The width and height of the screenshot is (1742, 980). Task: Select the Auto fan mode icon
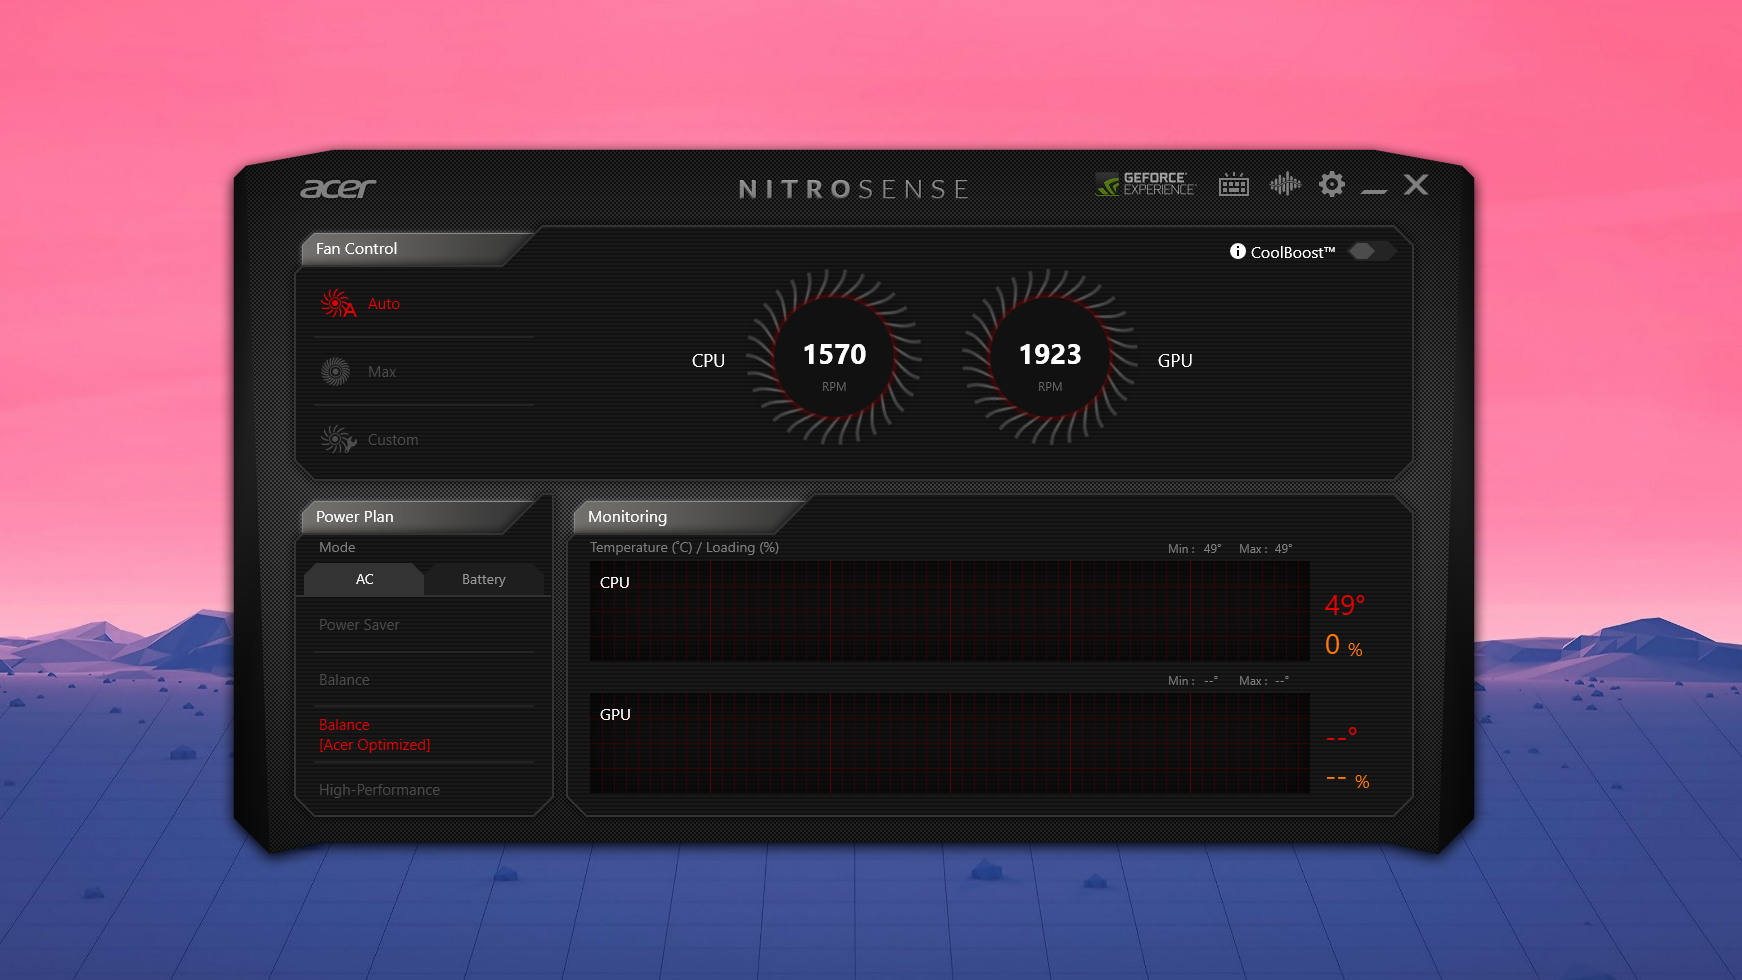pyautogui.click(x=336, y=303)
